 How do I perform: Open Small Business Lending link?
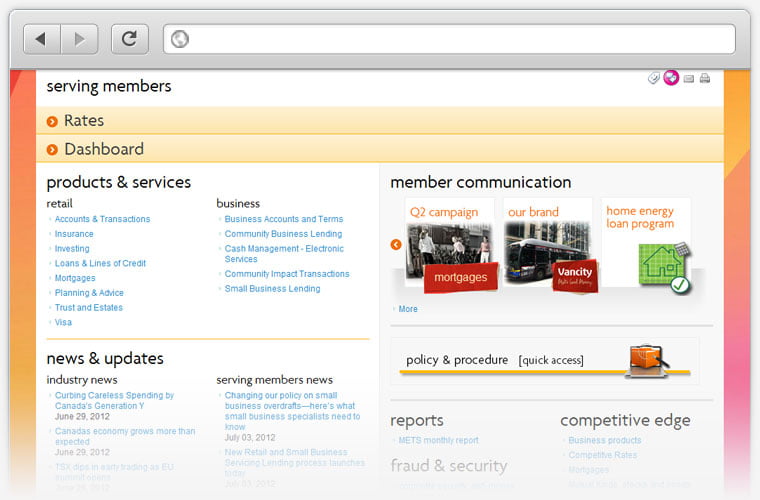[x=272, y=289]
